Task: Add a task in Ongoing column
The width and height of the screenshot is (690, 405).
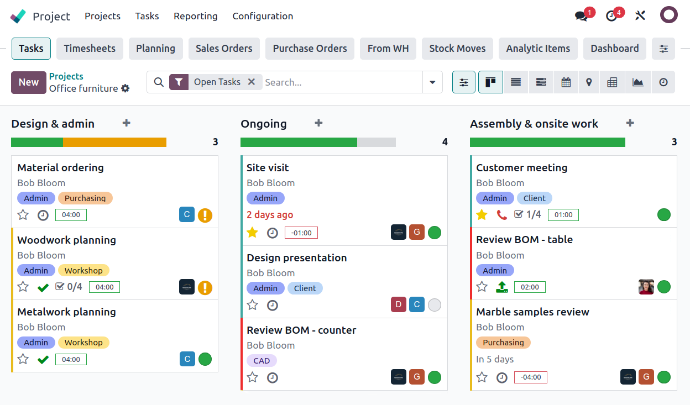Action: pyautogui.click(x=318, y=123)
